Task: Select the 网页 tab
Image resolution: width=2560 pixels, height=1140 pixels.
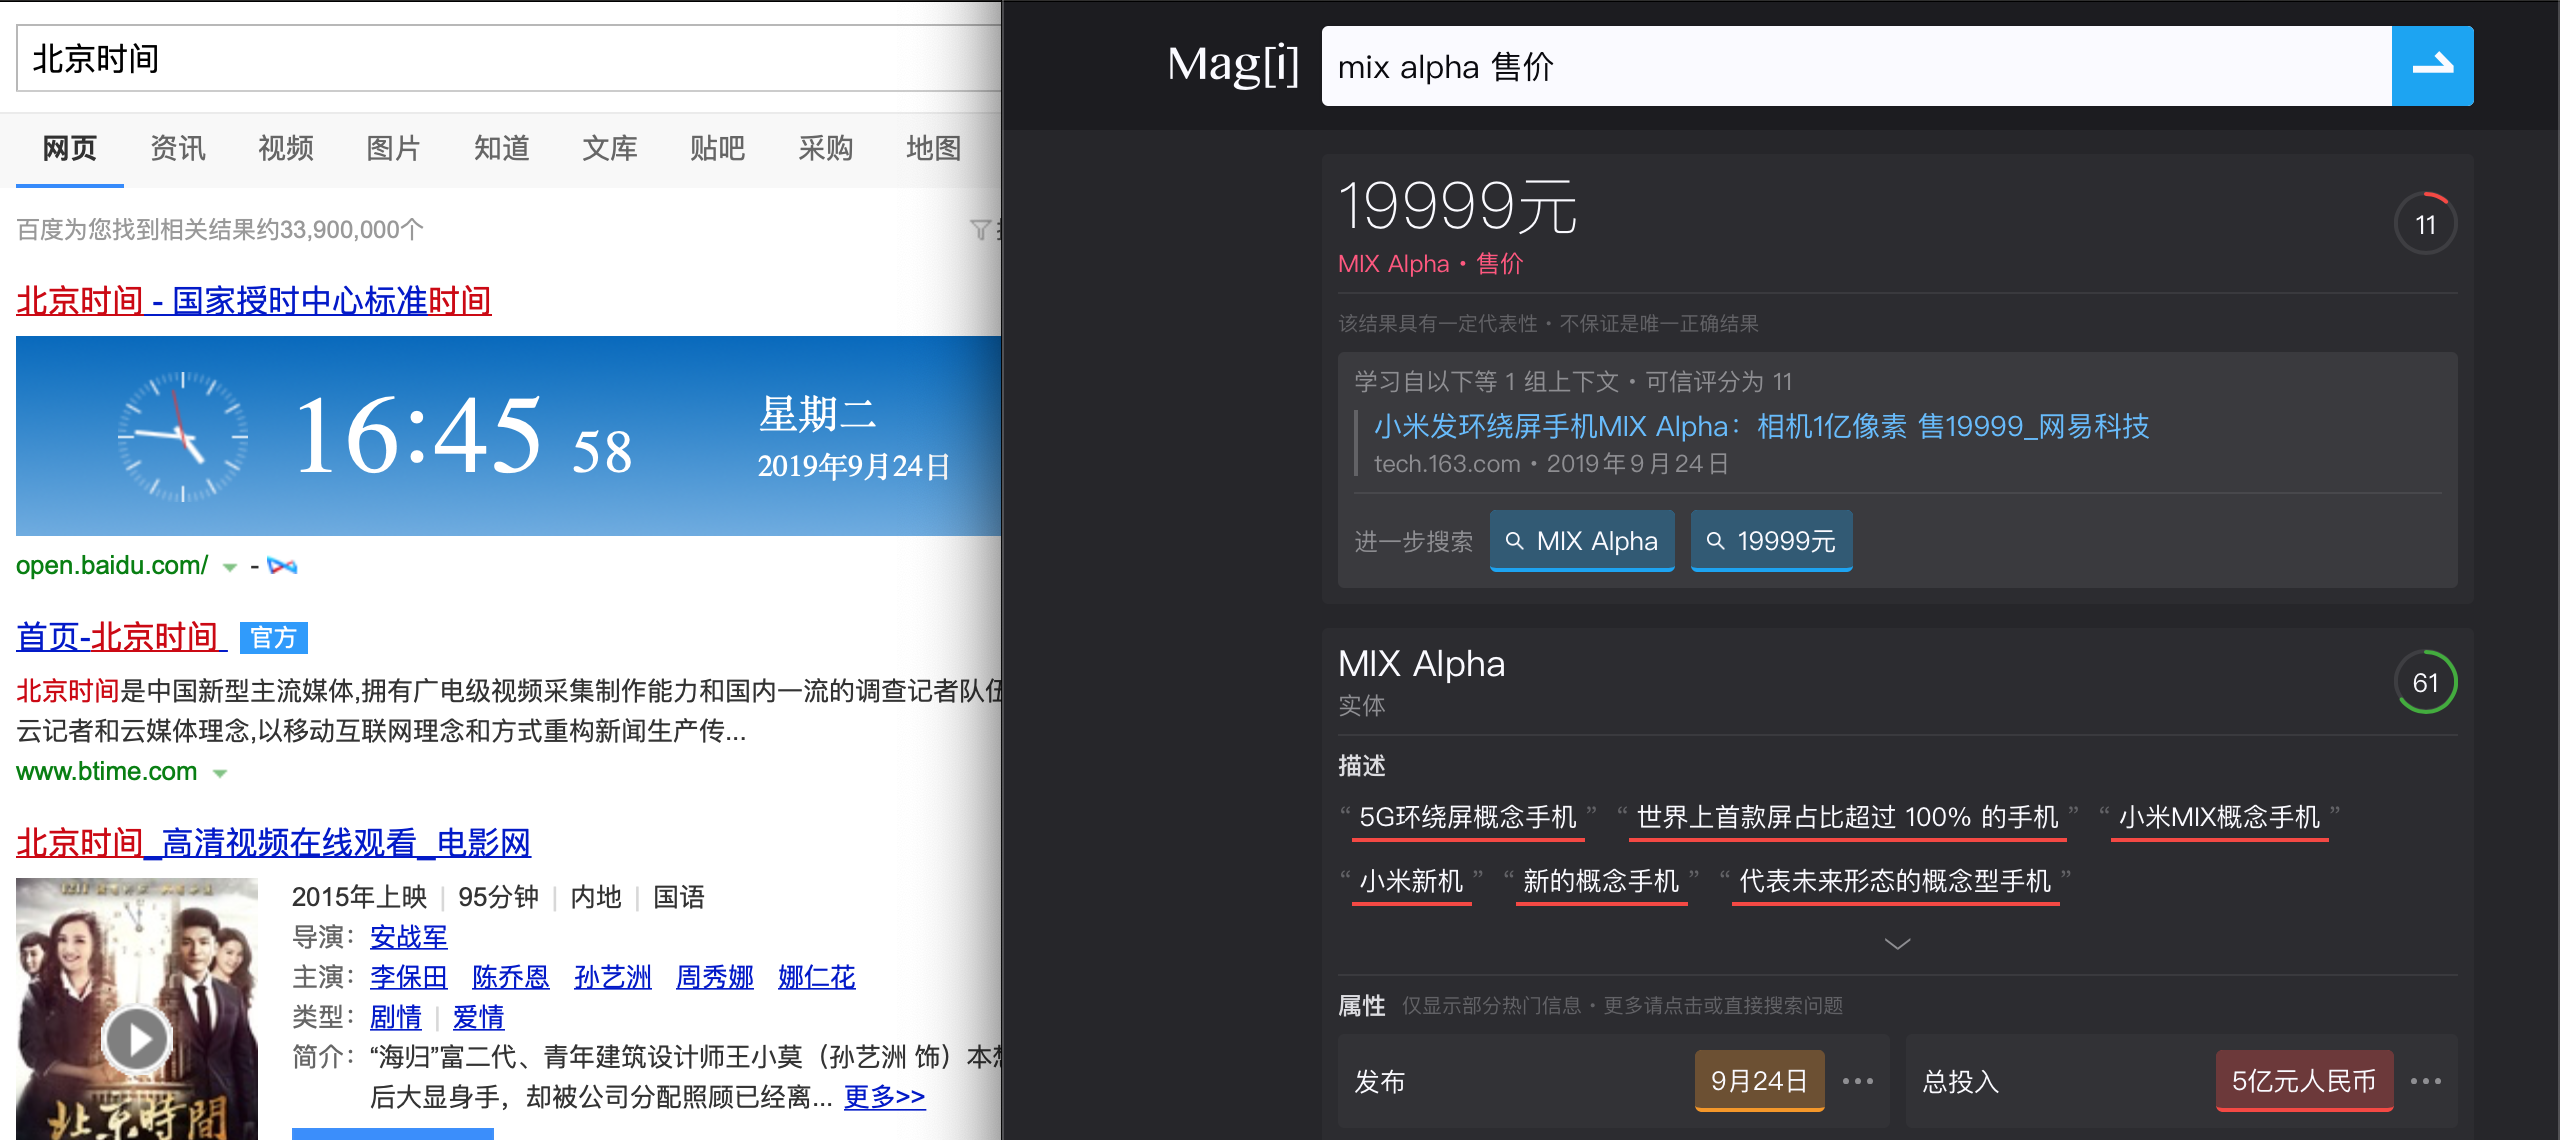Action: [x=70, y=149]
